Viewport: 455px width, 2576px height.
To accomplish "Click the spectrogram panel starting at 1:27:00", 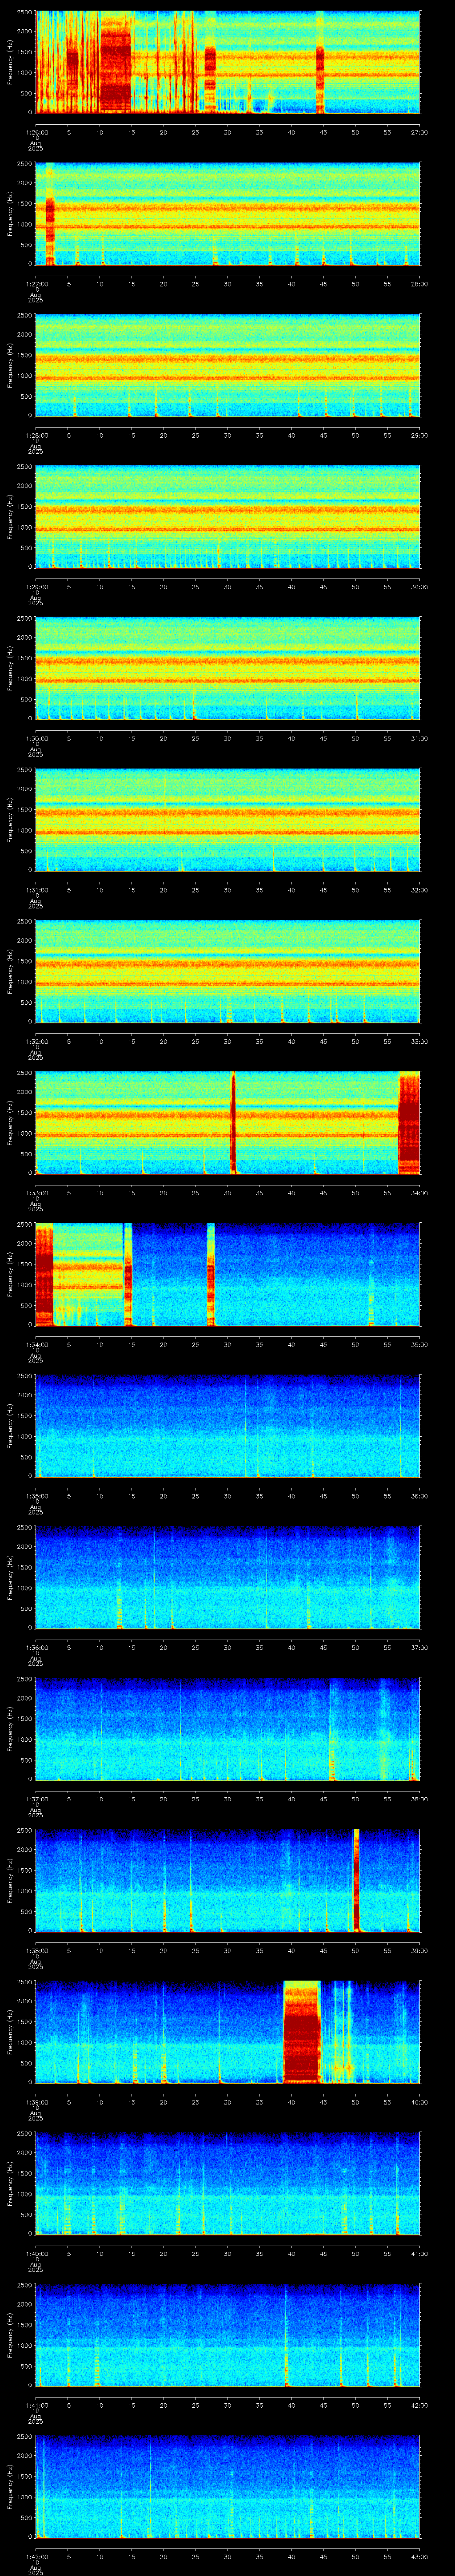I will (228, 214).
